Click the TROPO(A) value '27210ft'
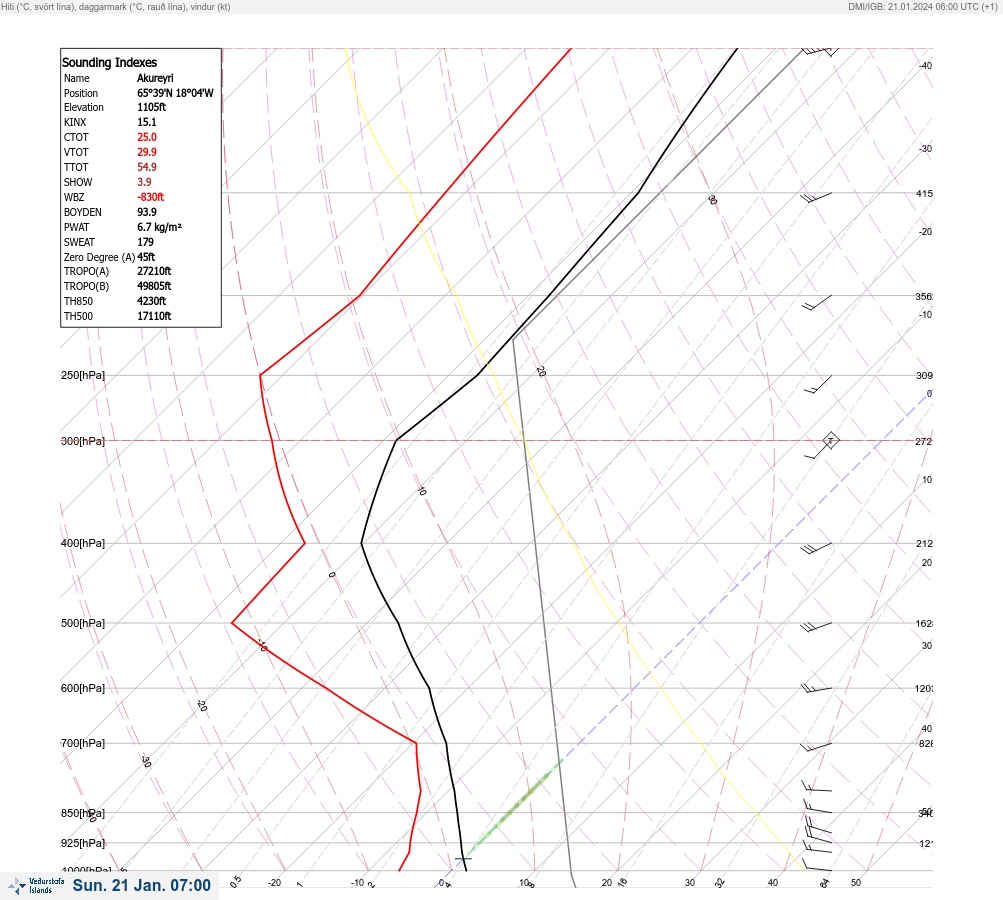 (x=154, y=271)
